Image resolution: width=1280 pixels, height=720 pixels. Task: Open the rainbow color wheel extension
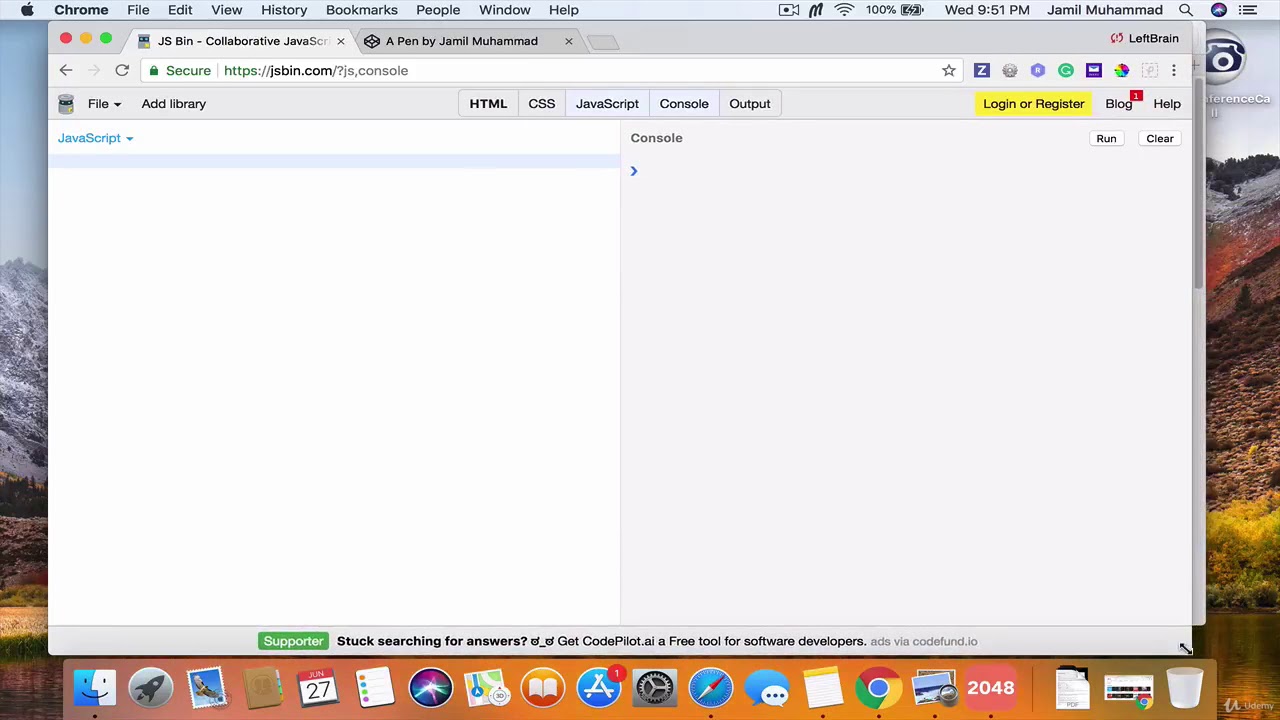tap(1122, 70)
